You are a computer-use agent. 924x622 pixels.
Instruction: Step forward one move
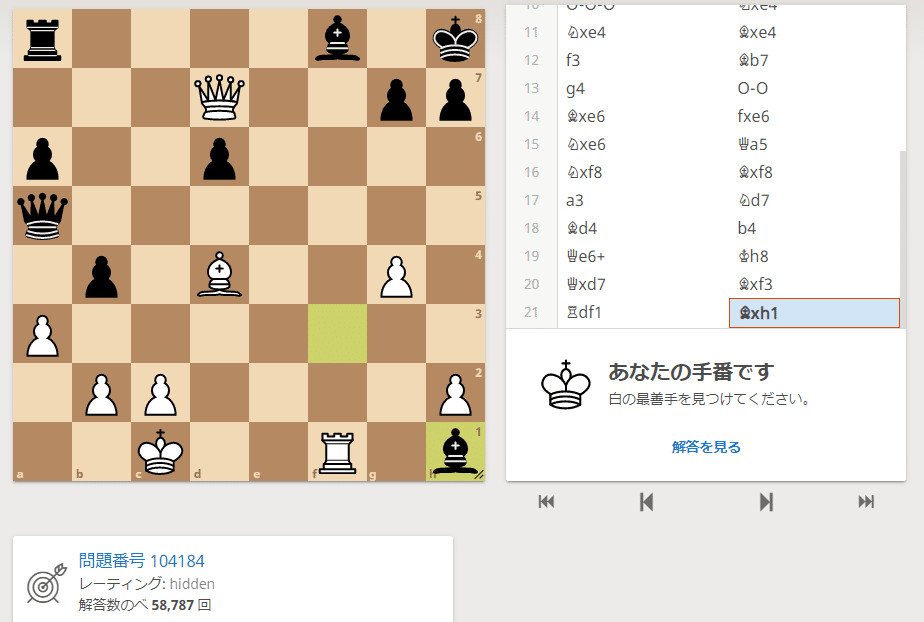coord(765,502)
